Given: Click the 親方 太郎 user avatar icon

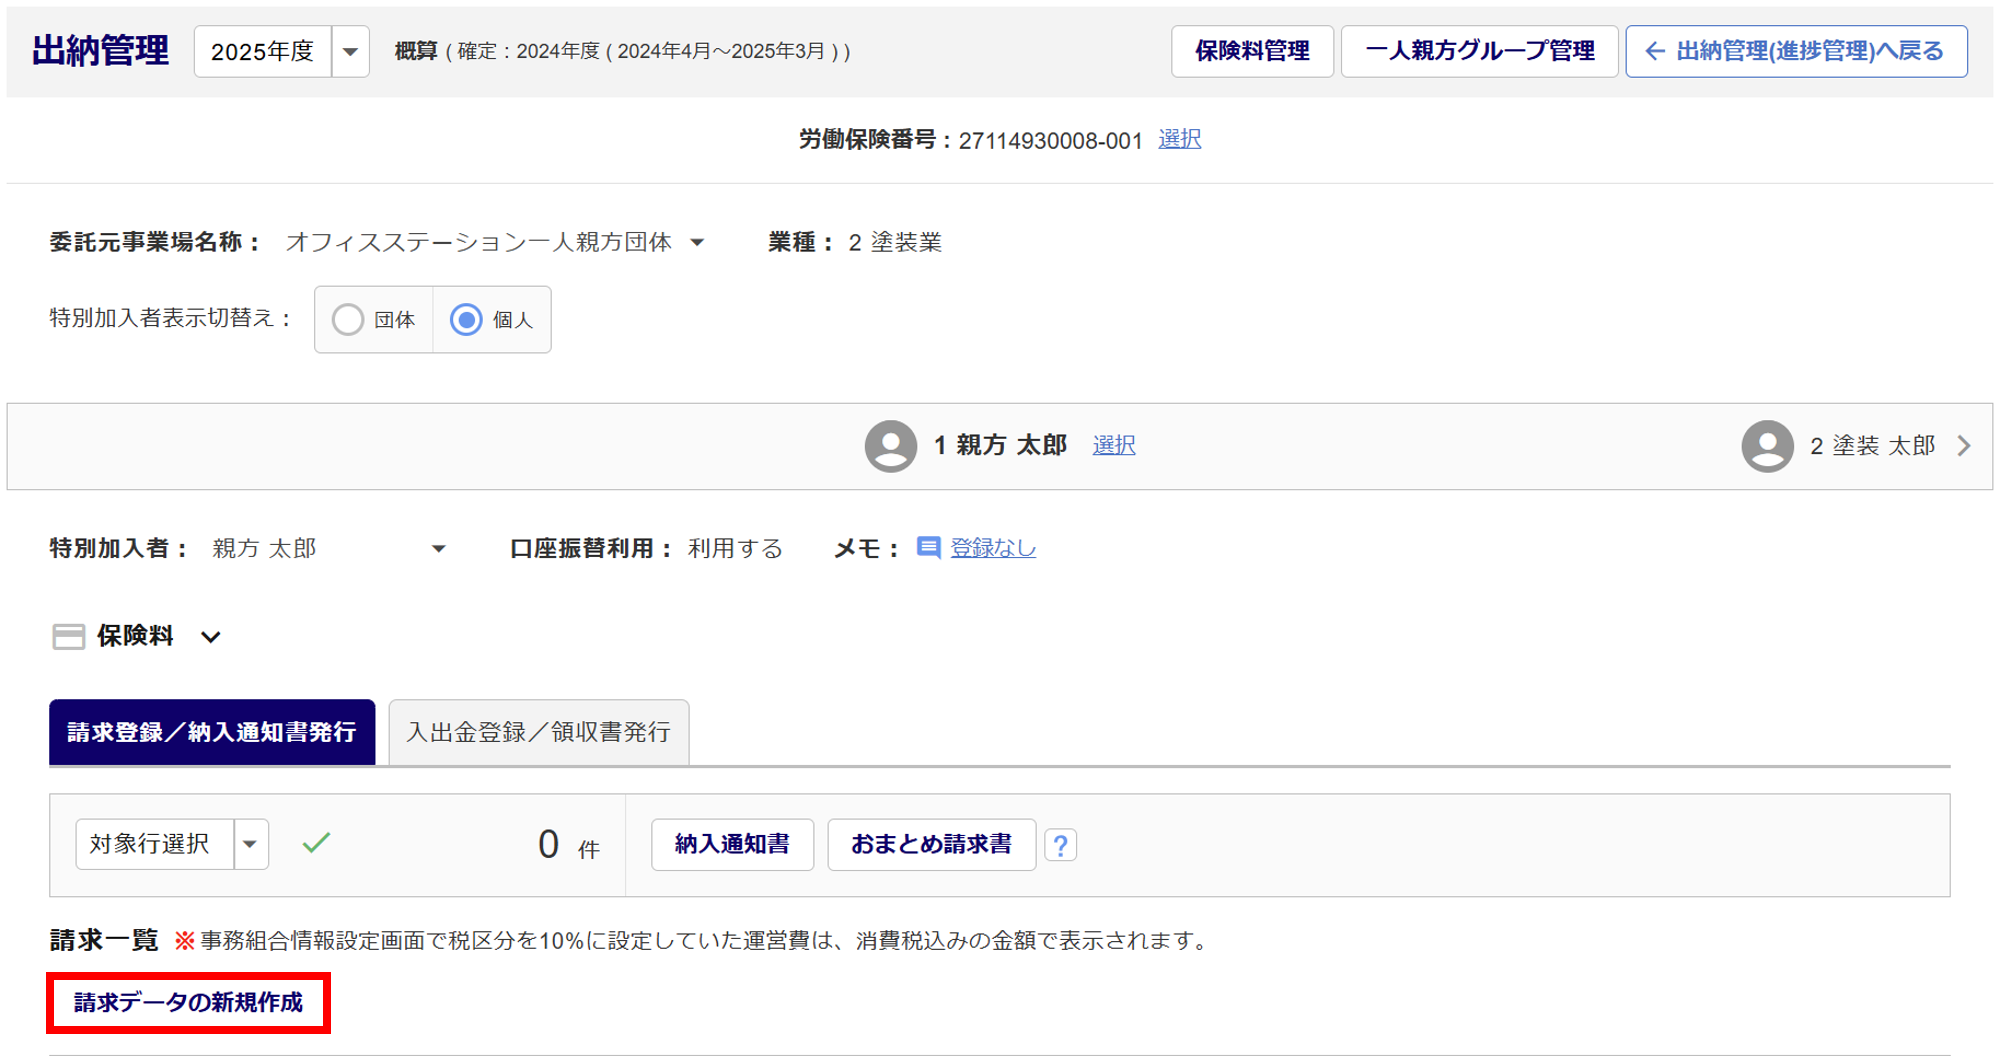Looking at the screenshot, I should pyautogui.click(x=890, y=446).
